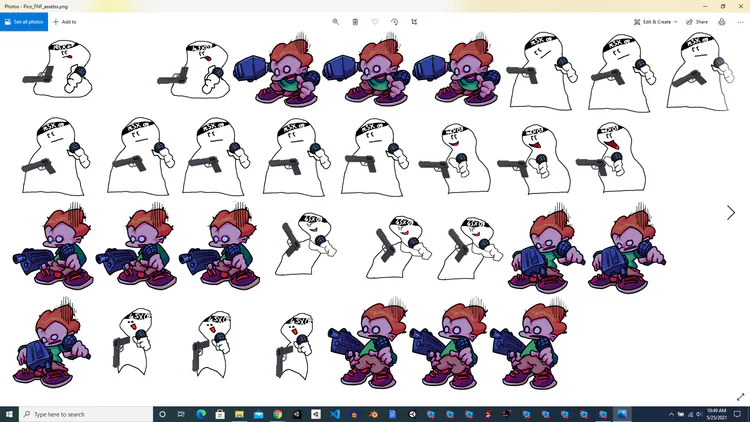The height and width of the screenshot is (422, 750).
Task: Open File Explorer from the taskbar
Action: coord(239,414)
